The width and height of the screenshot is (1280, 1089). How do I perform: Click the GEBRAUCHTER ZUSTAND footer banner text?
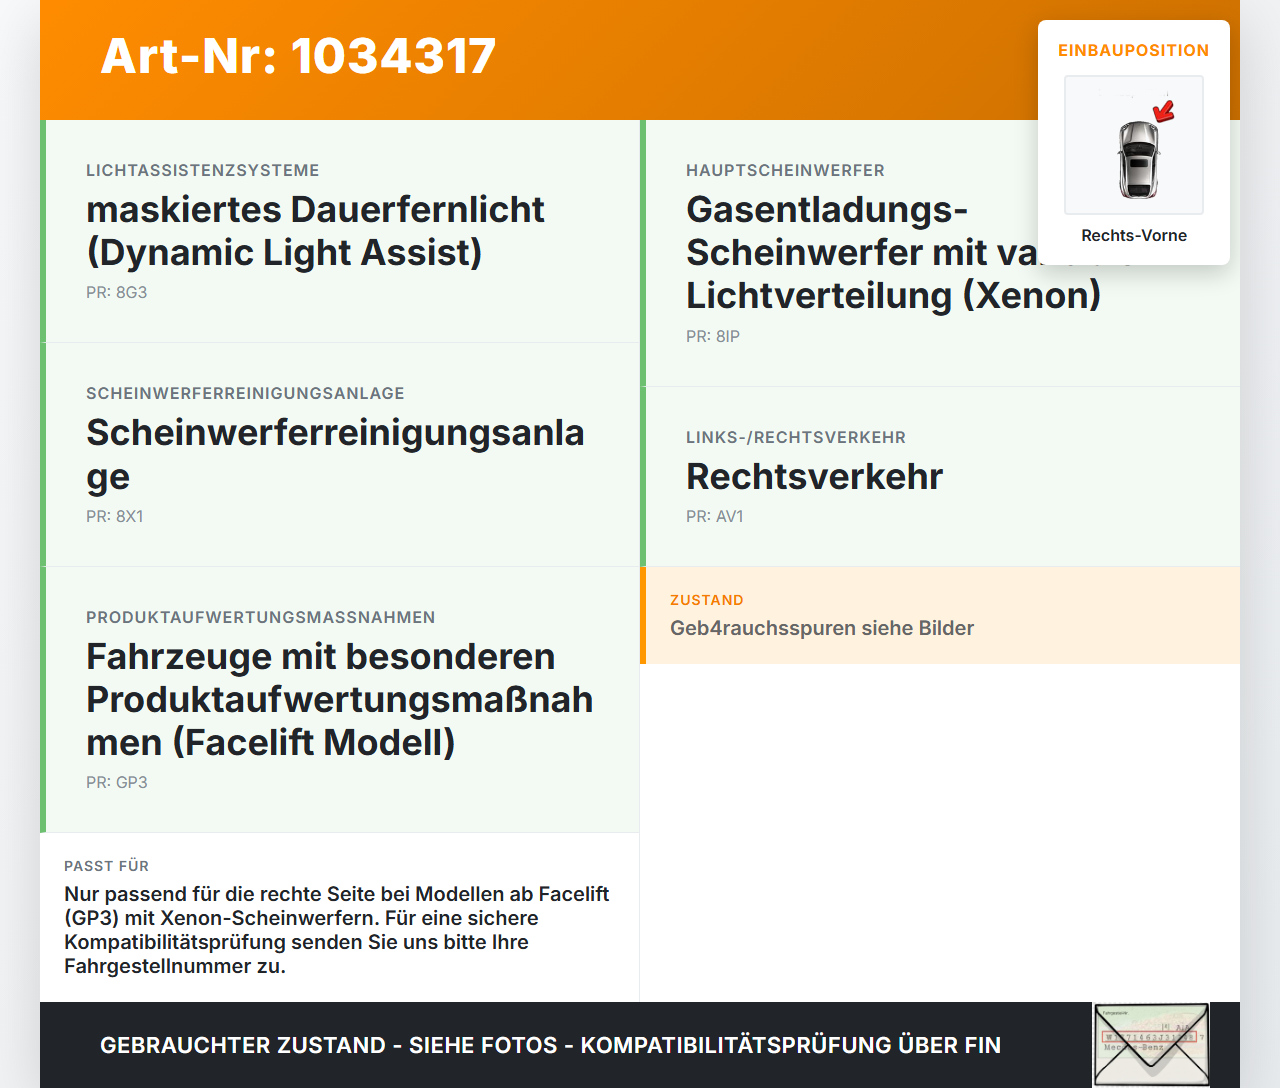550,1045
